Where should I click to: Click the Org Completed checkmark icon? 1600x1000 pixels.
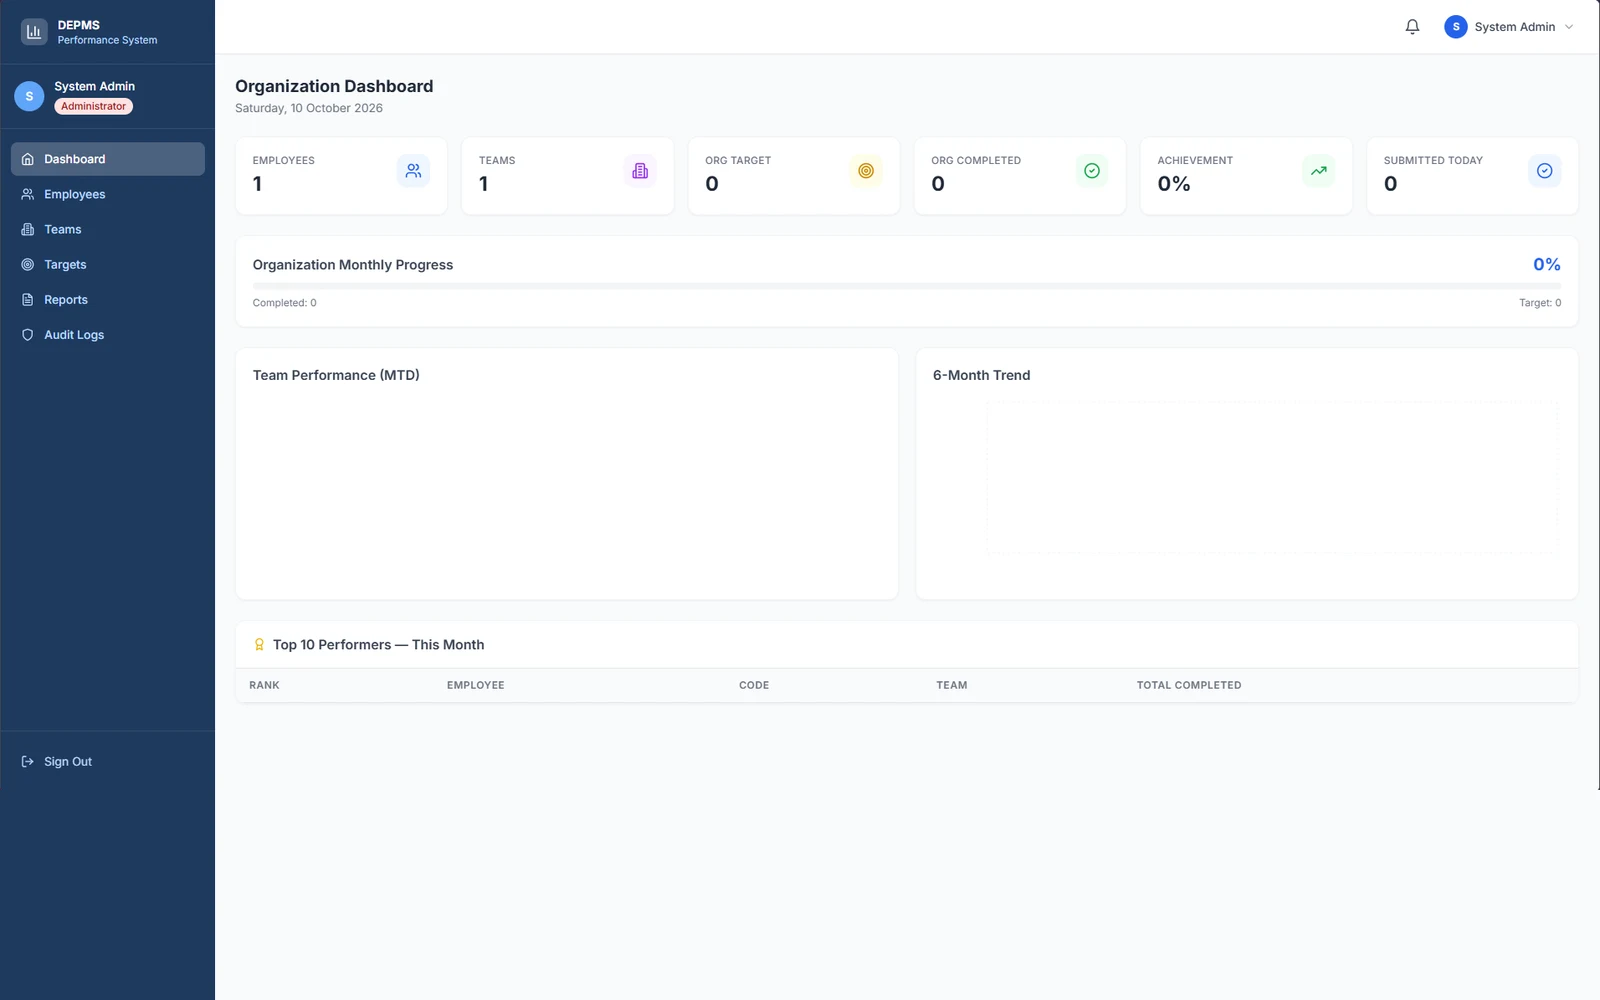[1092, 171]
